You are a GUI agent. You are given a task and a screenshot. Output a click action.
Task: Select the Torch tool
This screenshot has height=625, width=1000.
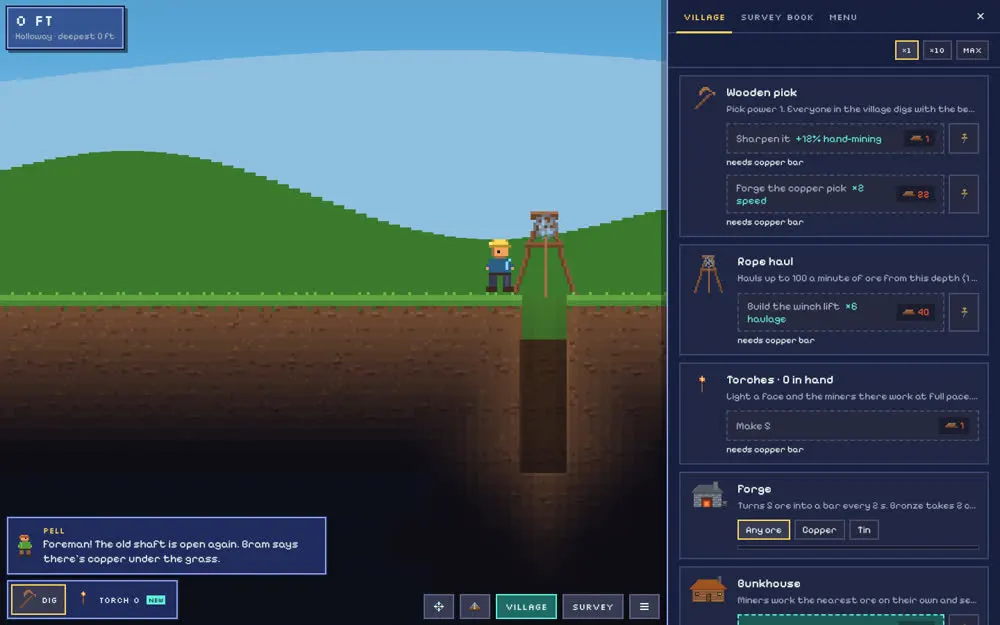pyautogui.click(x=120, y=599)
